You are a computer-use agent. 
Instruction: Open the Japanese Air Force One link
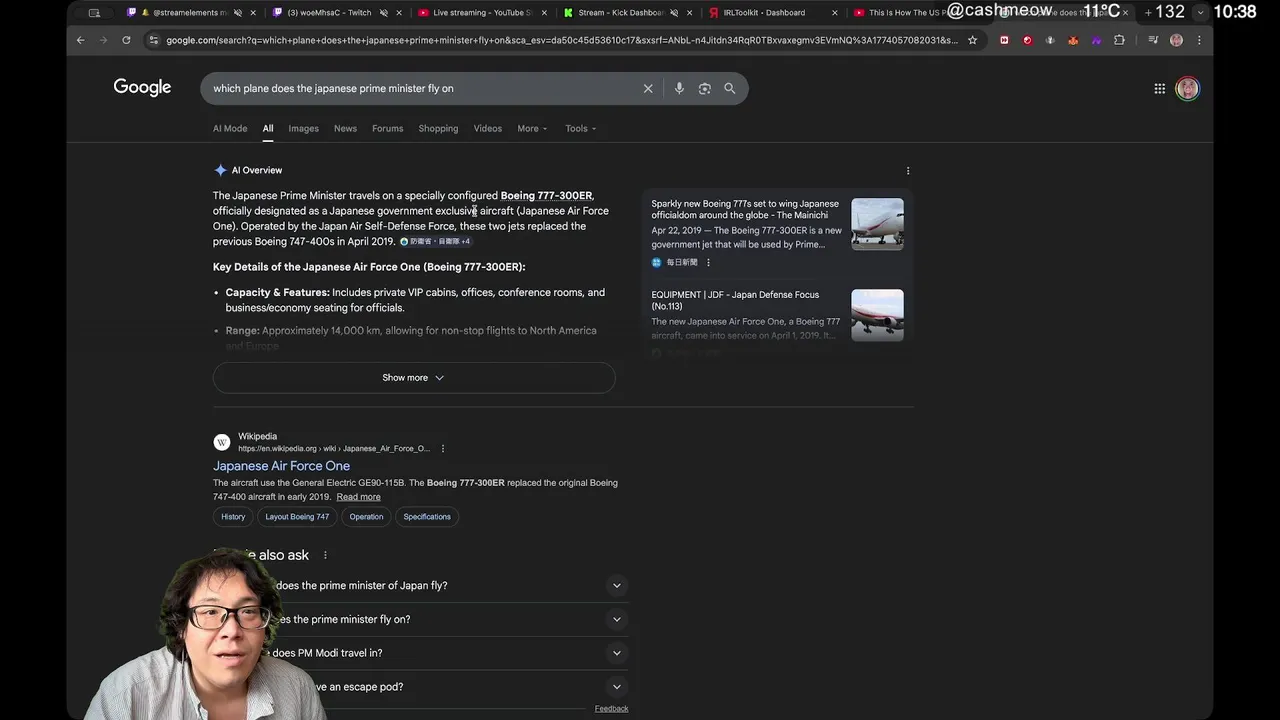[281, 466]
